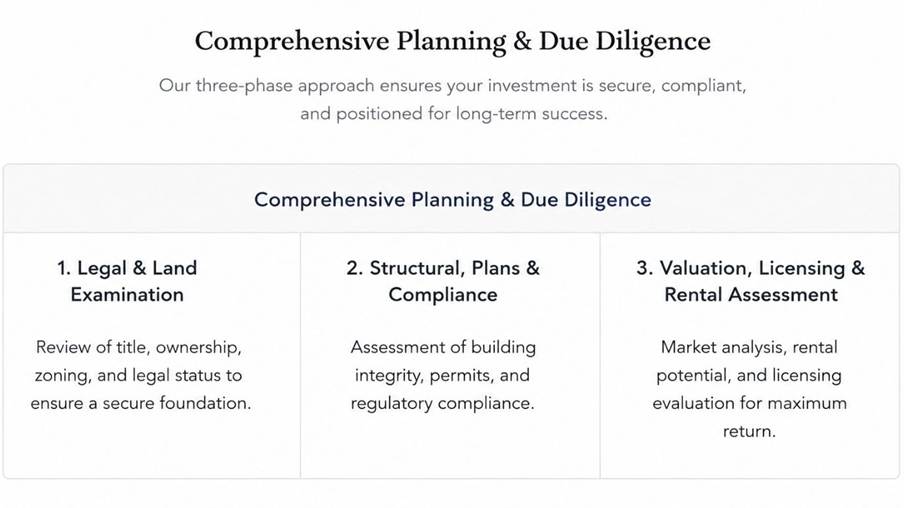Open the '2. Structural, Plans & Compliance' heading
904x508 pixels.
coord(443,281)
